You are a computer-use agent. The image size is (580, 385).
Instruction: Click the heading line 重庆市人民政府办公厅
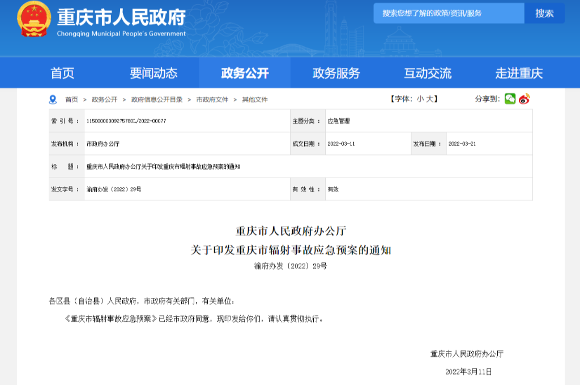[x=291, y=232]
